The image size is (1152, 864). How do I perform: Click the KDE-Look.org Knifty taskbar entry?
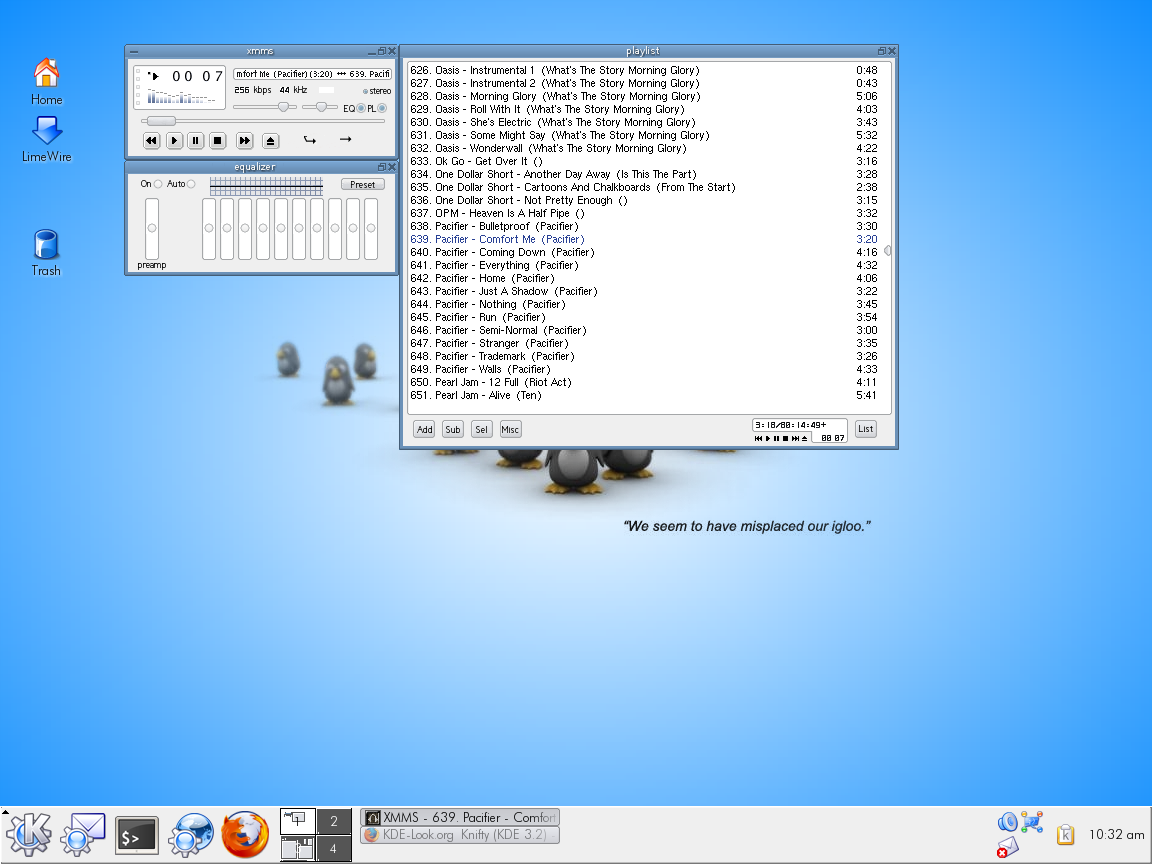460,835
